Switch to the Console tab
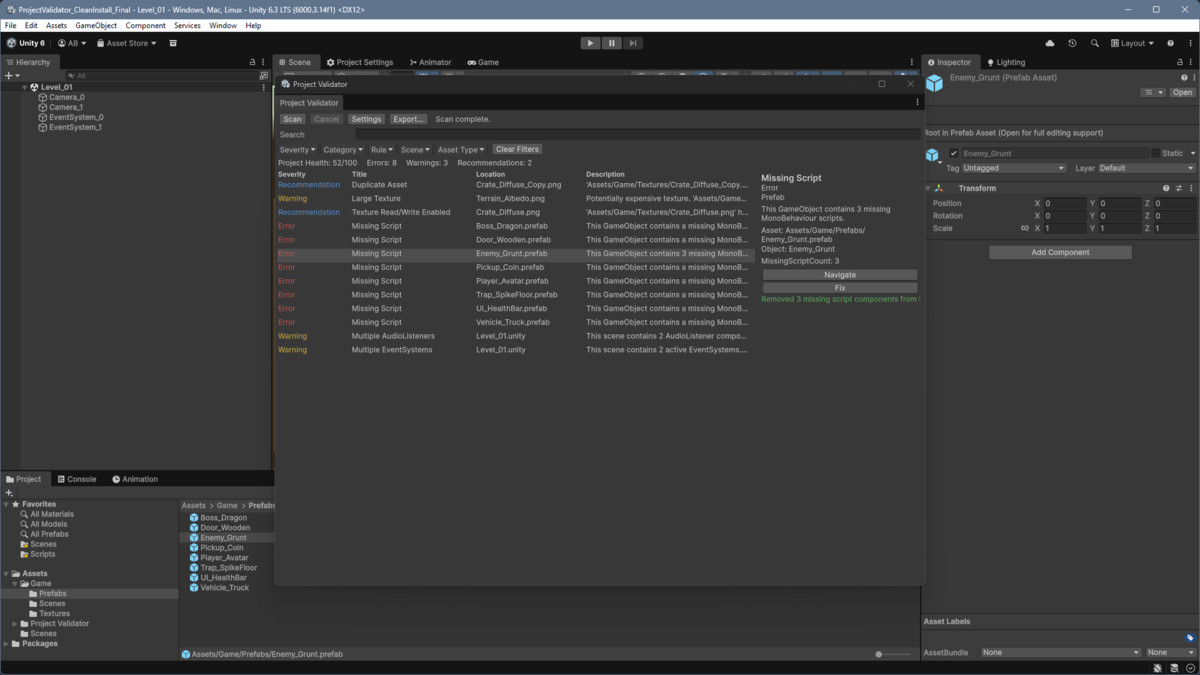This screenshot has width=1200, height=675. coord(76,479)
